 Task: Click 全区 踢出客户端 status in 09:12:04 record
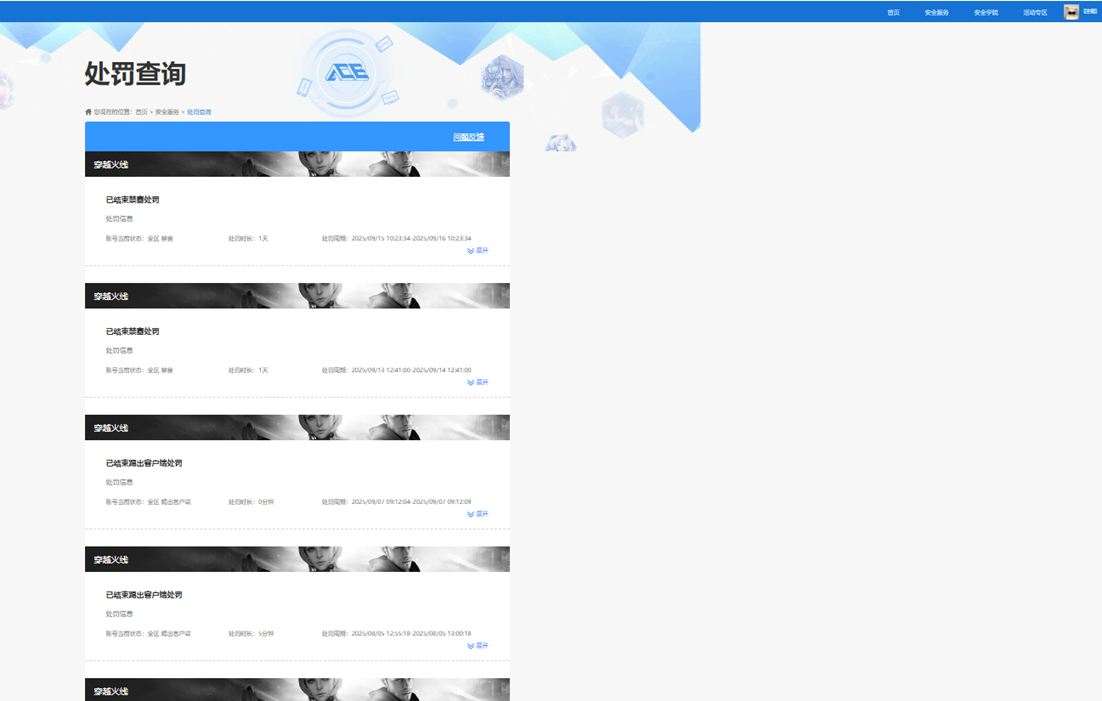[169, 502]
